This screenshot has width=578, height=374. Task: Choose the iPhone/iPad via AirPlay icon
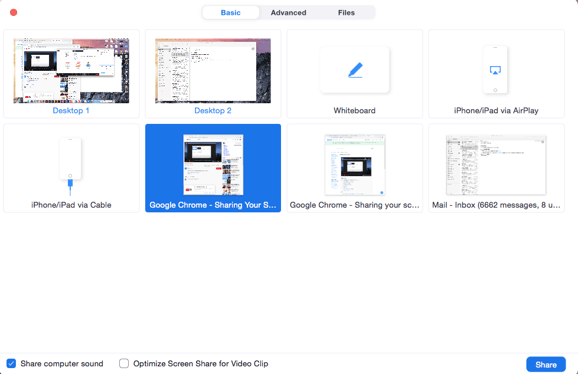pos(495,70)
